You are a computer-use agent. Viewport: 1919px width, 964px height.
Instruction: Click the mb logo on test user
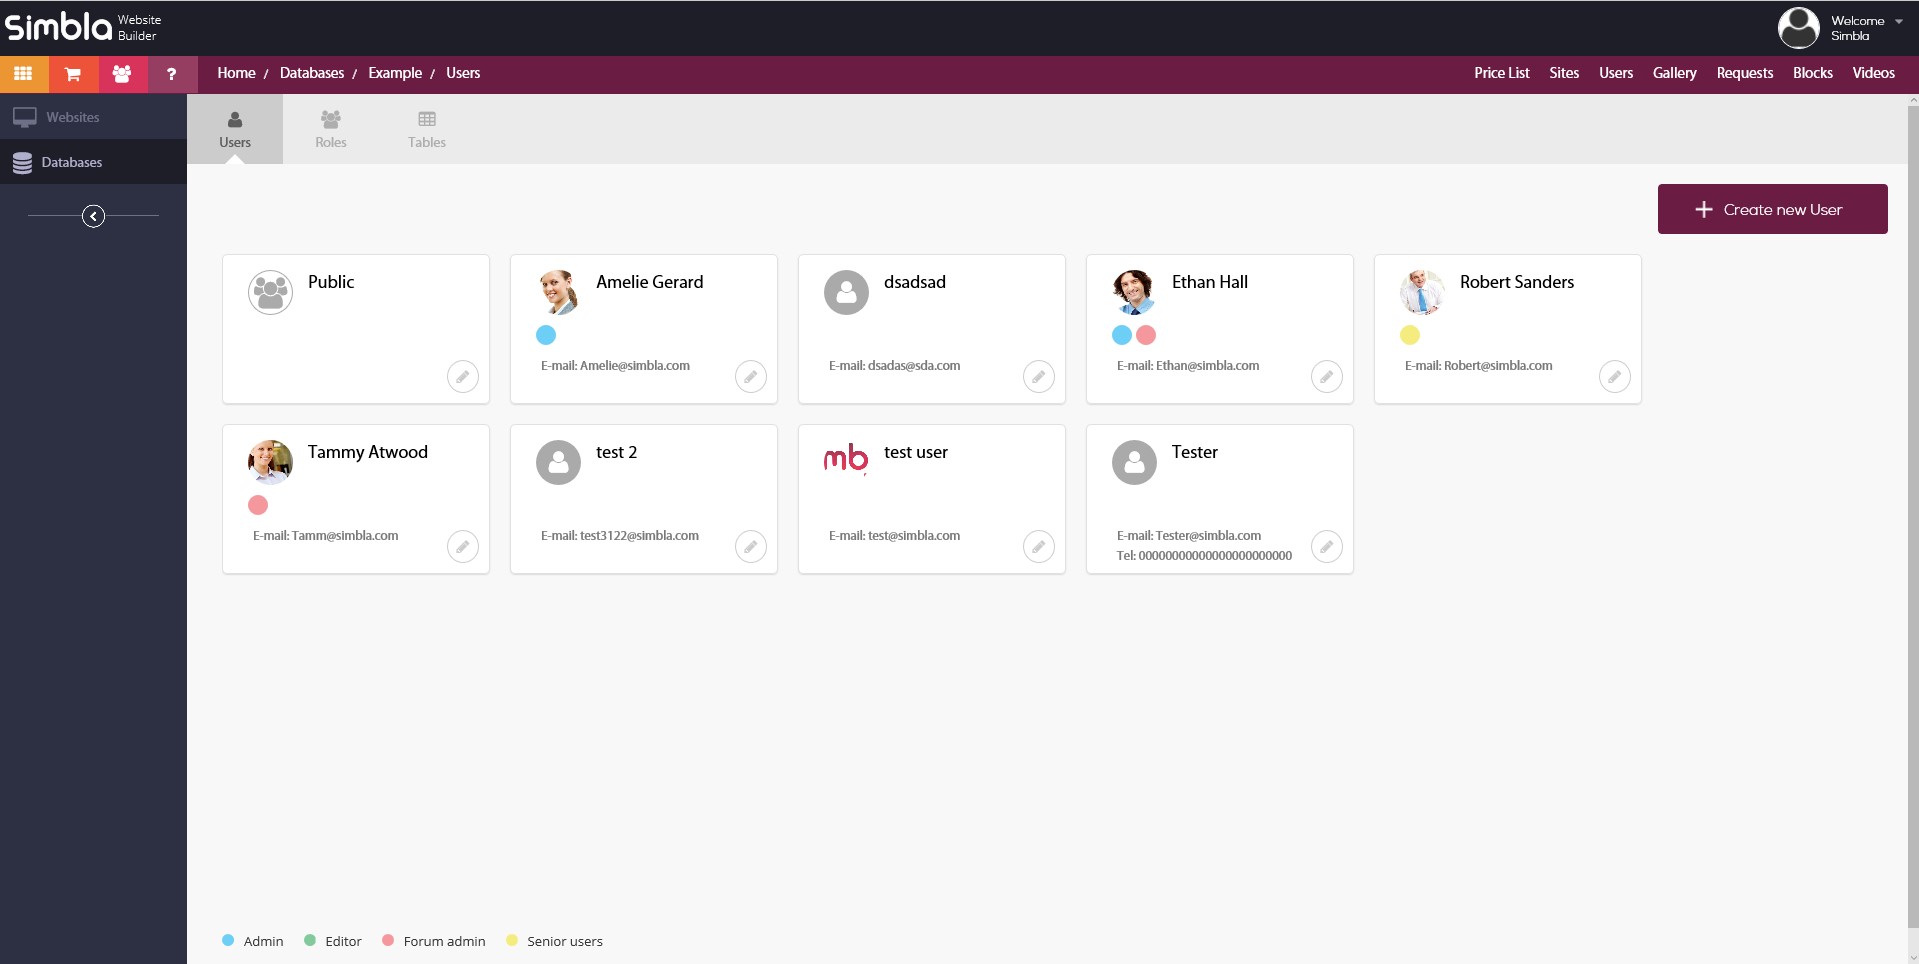846,459
